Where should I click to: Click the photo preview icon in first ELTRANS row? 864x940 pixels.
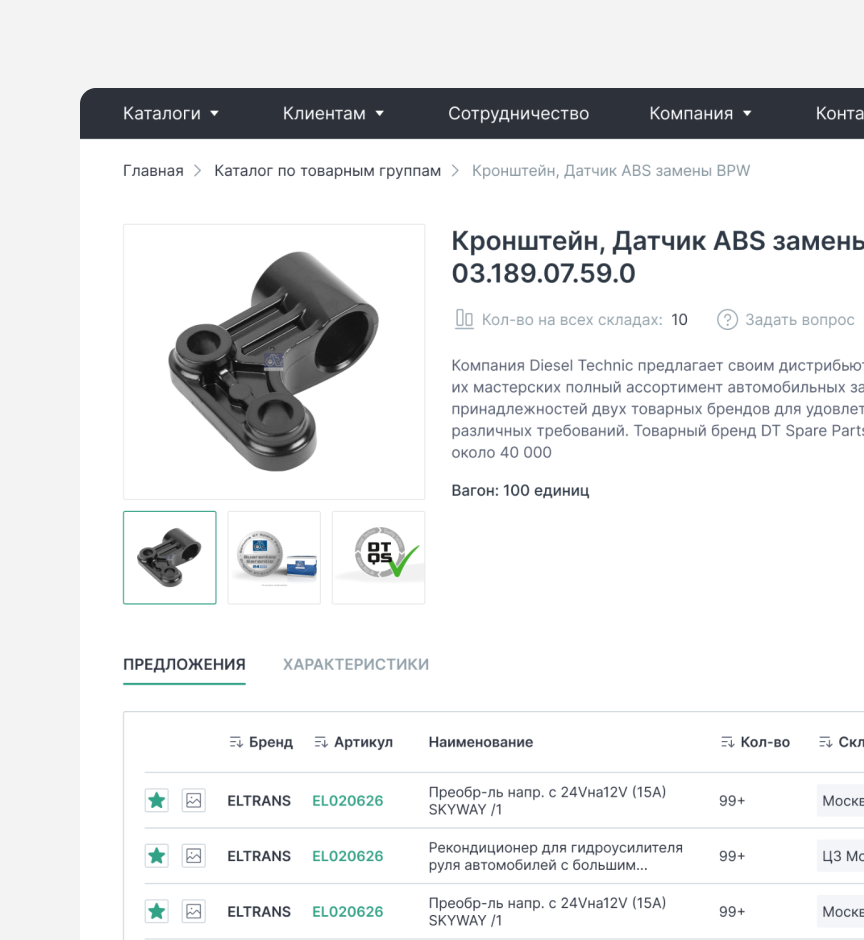[193, 800]
